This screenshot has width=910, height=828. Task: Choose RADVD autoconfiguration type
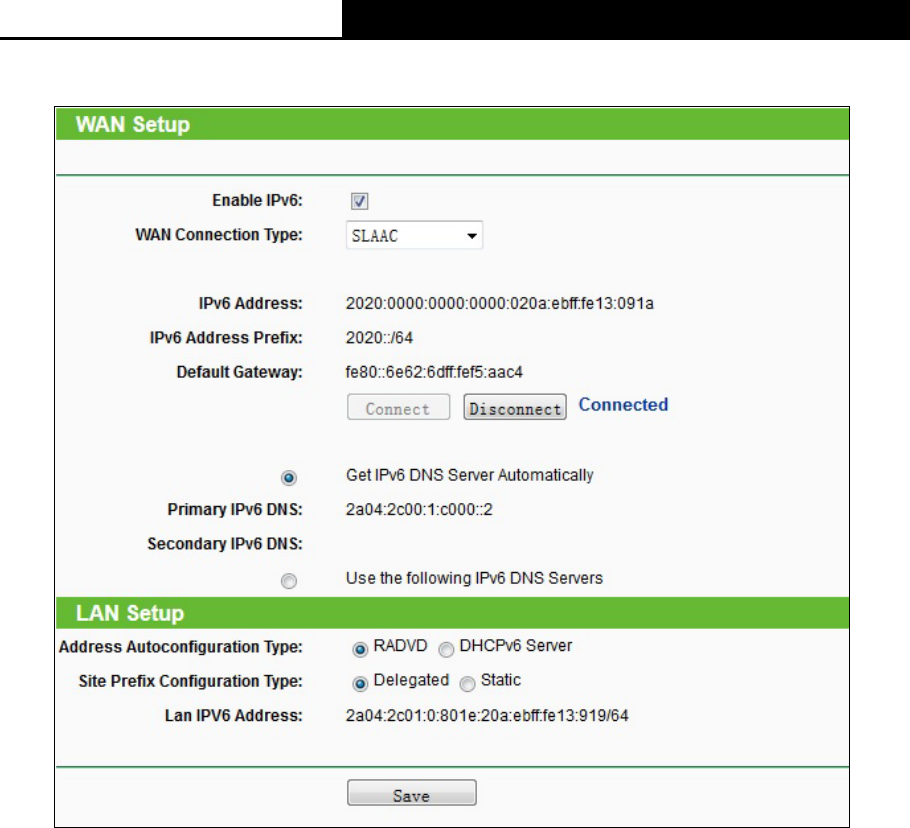coord(360,649)
